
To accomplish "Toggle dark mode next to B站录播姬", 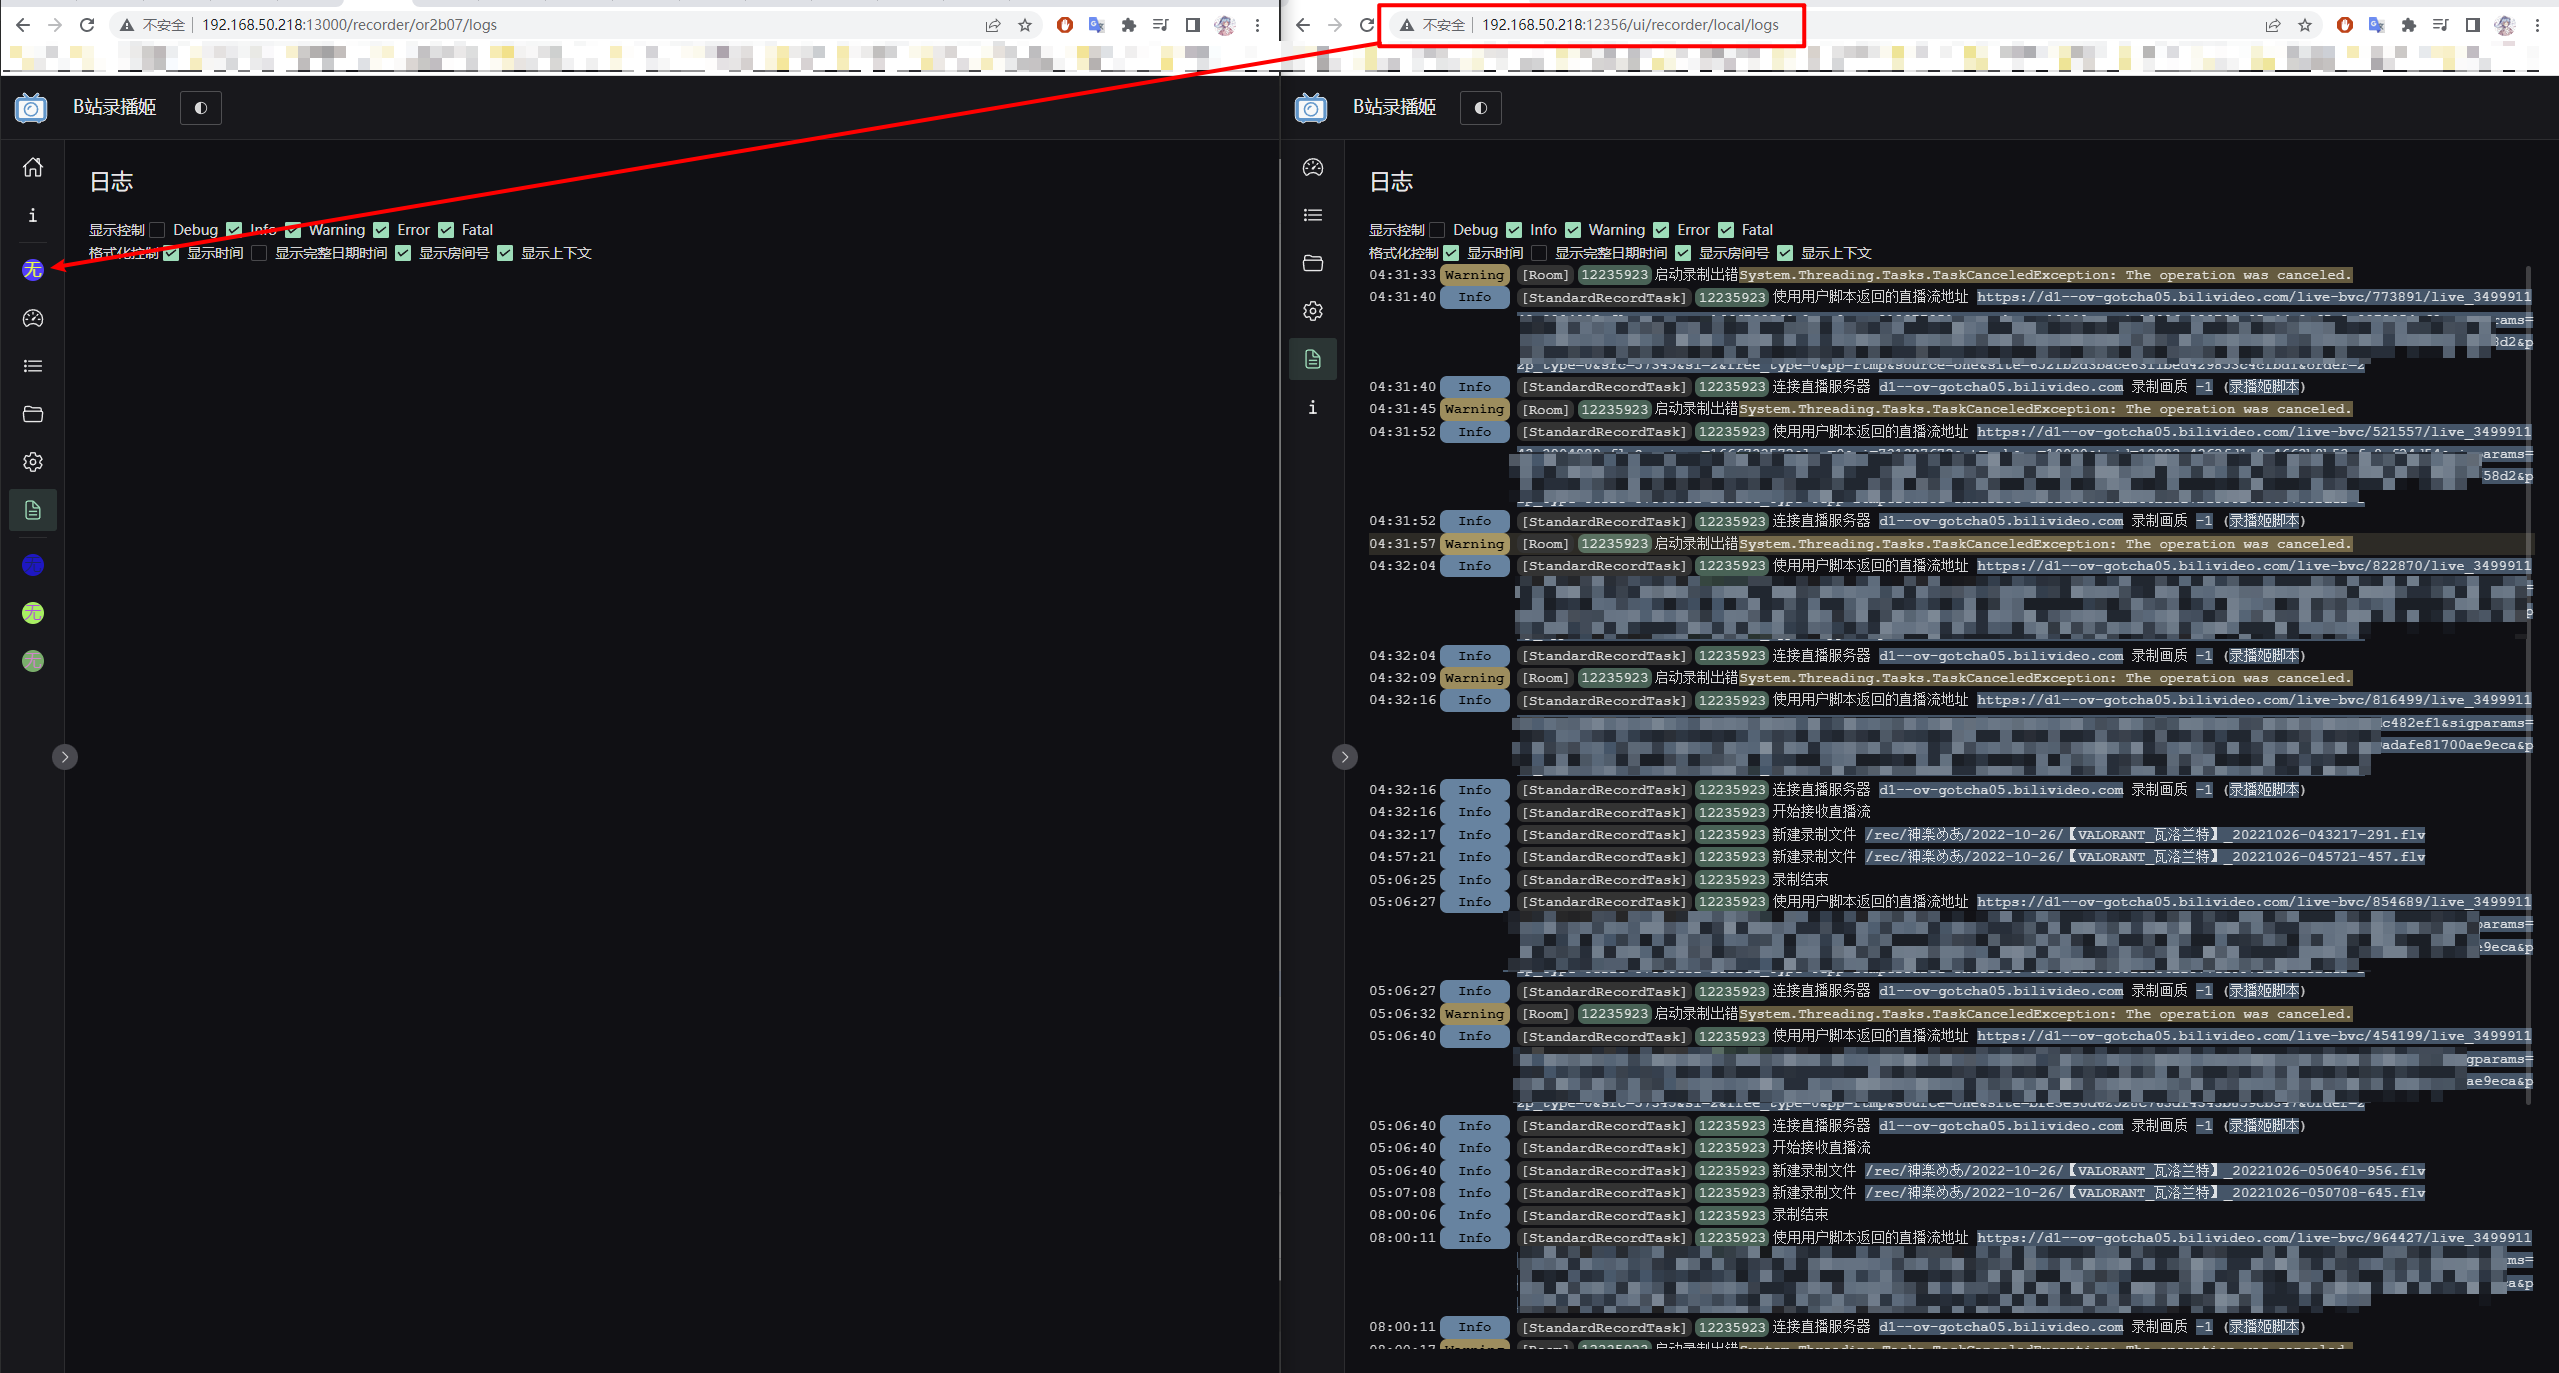I will 200,107.
